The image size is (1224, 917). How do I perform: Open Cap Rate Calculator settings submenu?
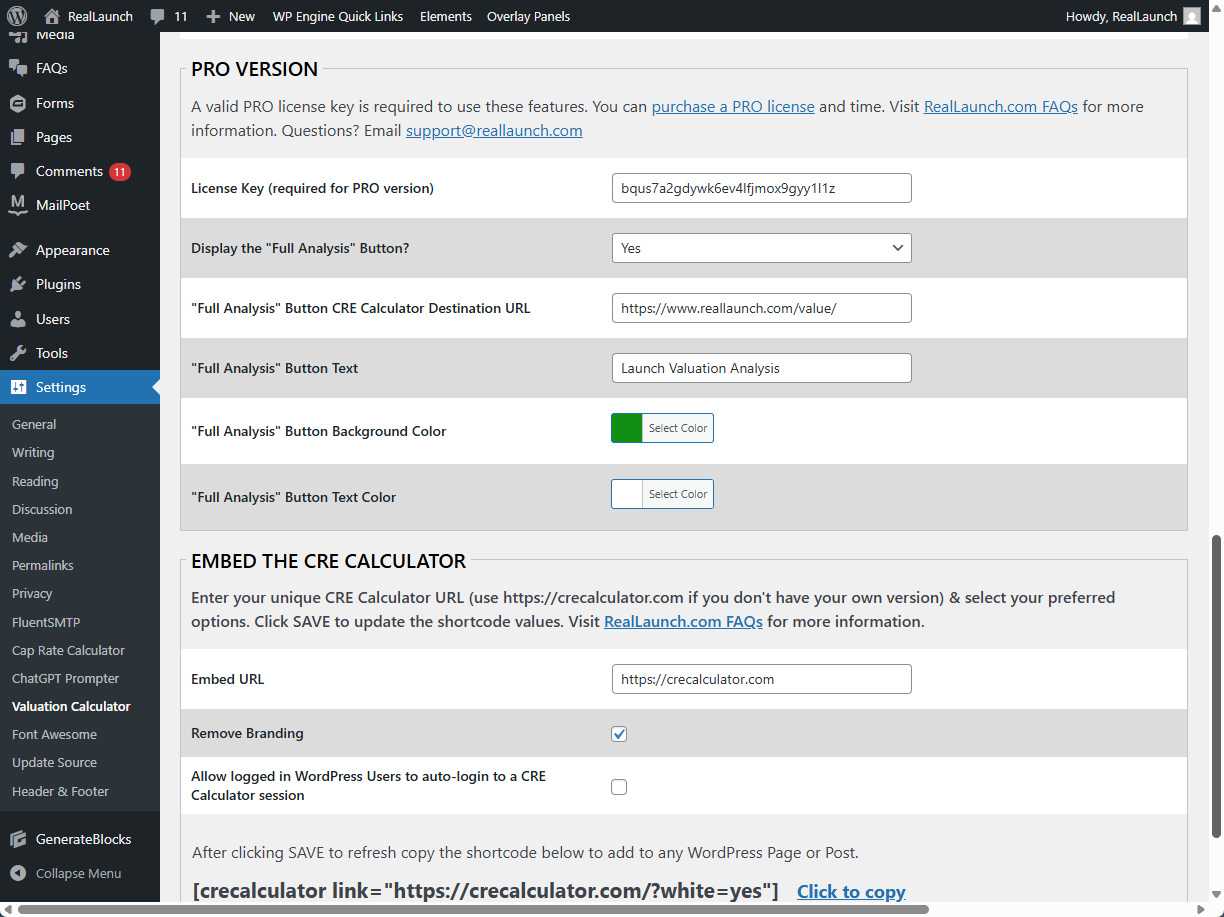tap(68, 650)
